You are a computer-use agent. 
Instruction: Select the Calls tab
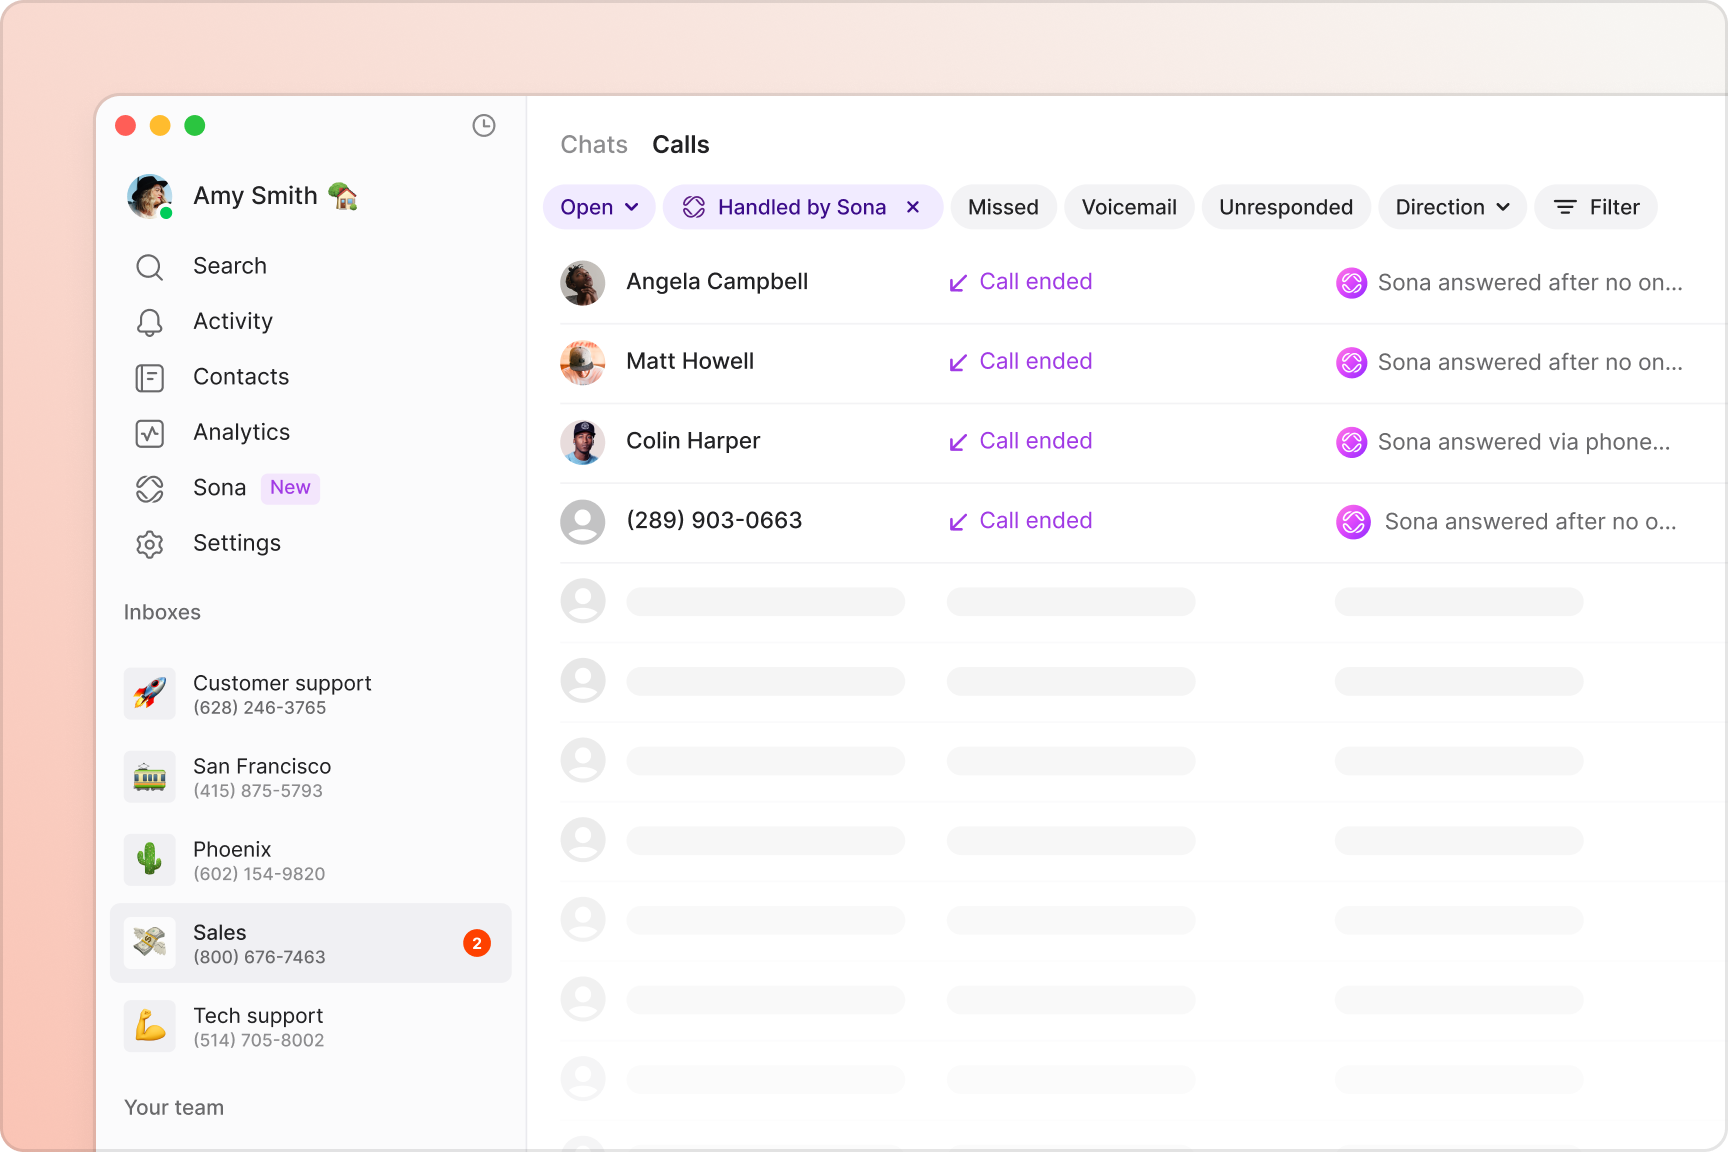point(681,145)
